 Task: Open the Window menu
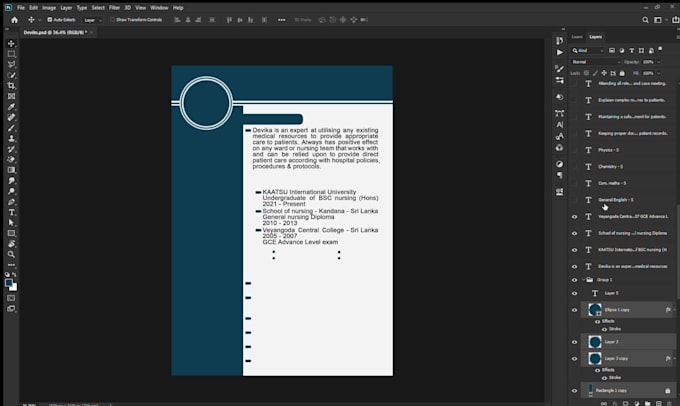coord(159,8)
